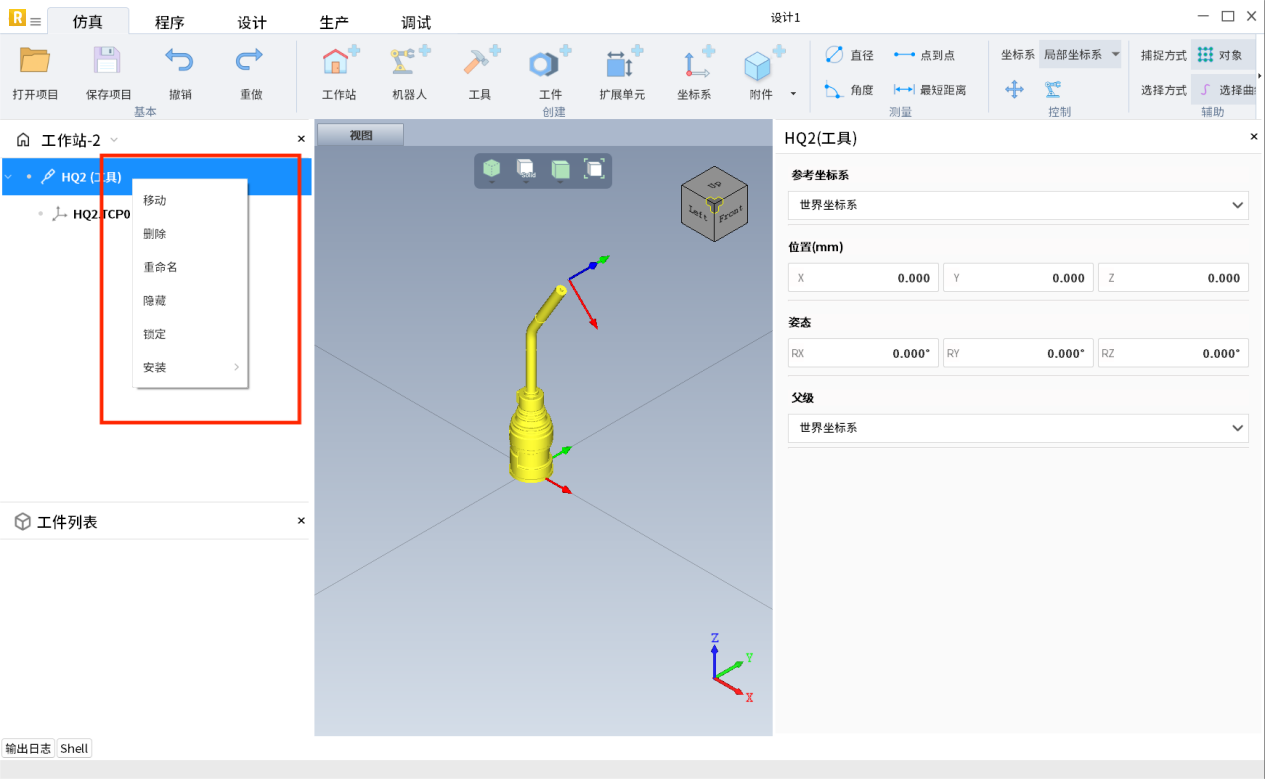Click the Workpiece creation icon

coord(550,64)
